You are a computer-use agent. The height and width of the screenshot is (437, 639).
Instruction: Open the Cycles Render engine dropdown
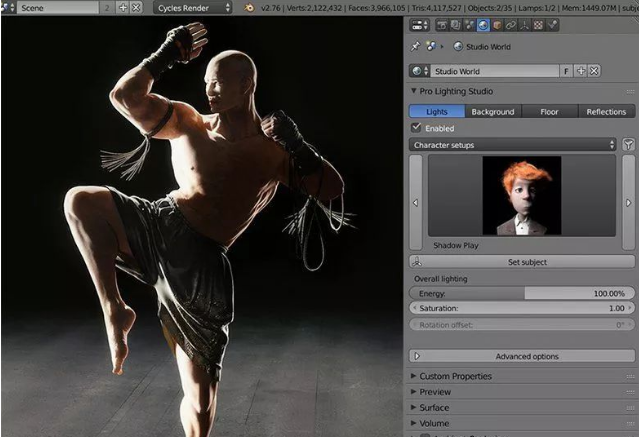click(192, 7)
